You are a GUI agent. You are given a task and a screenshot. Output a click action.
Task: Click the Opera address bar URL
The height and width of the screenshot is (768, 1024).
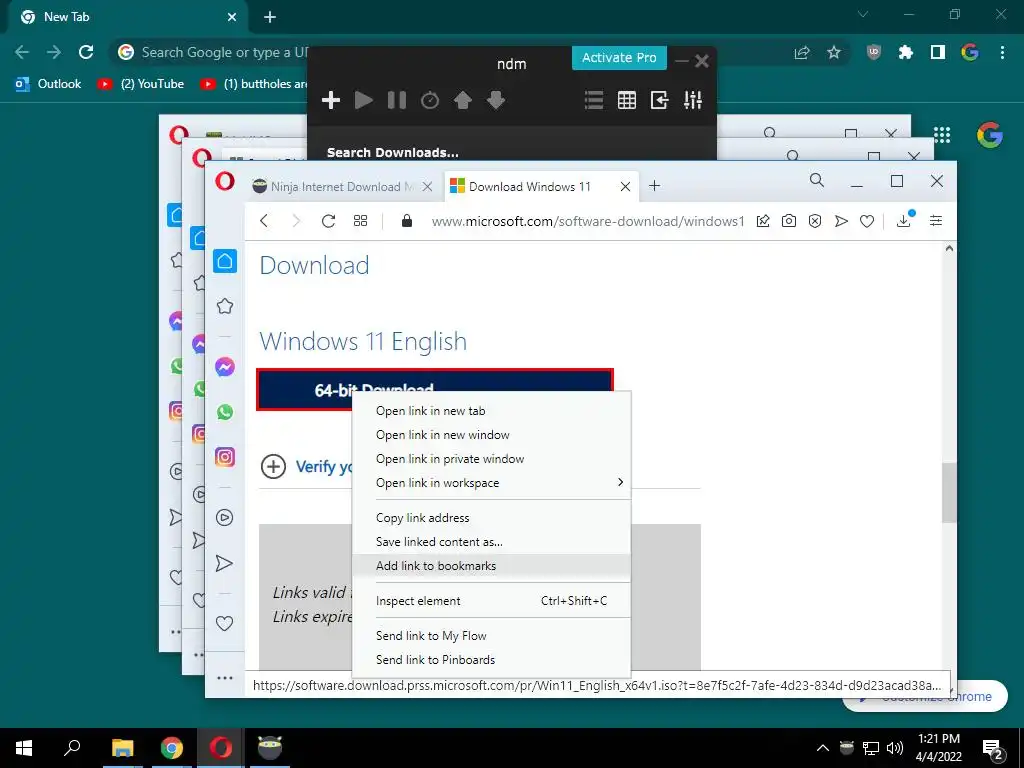(588, 221)
